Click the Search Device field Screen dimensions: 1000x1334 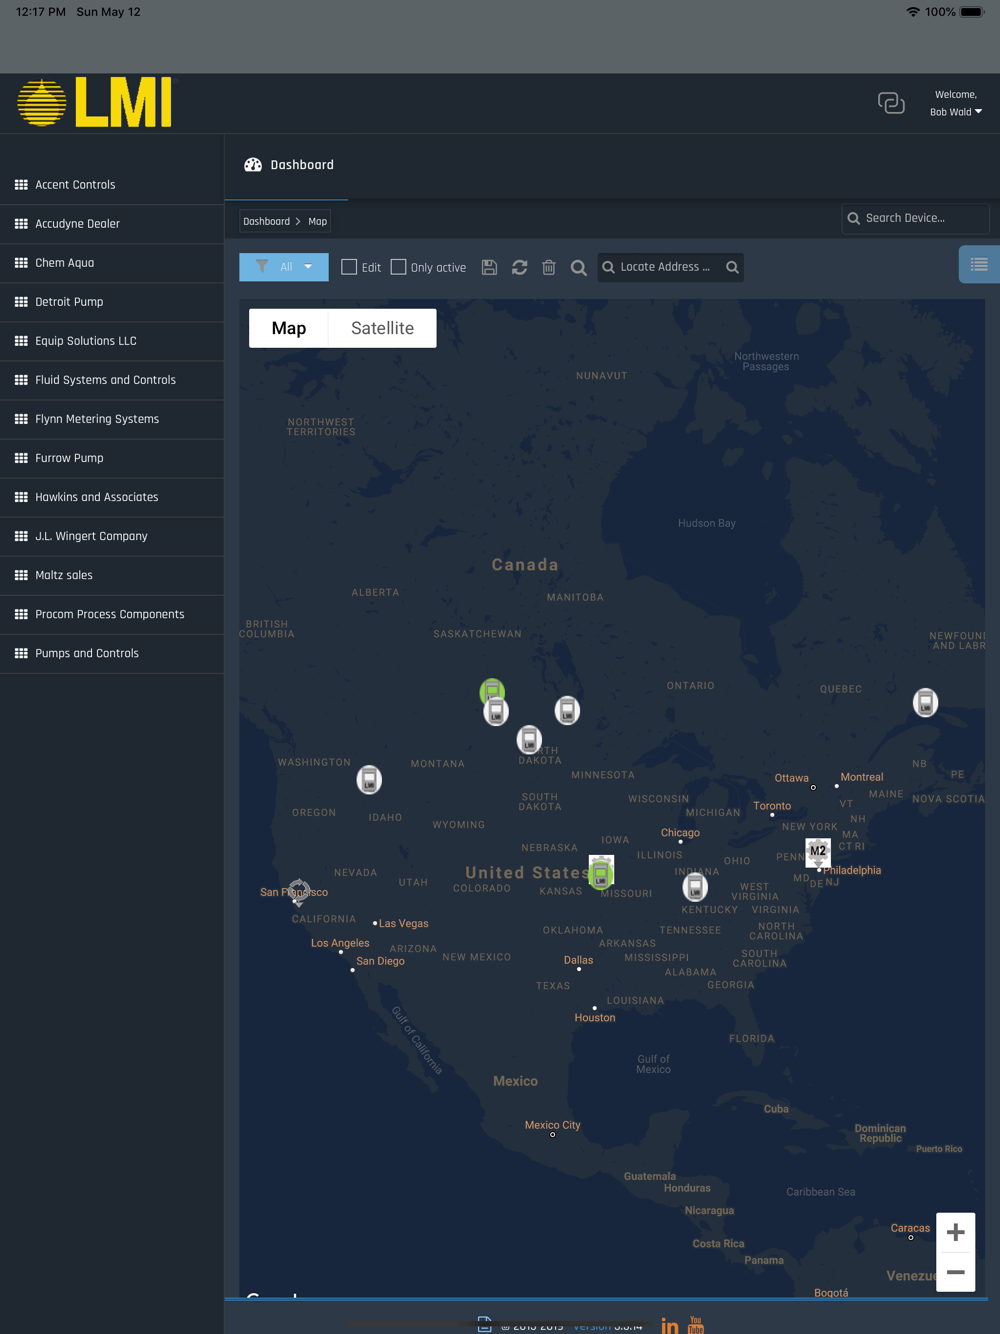[916, 218]
